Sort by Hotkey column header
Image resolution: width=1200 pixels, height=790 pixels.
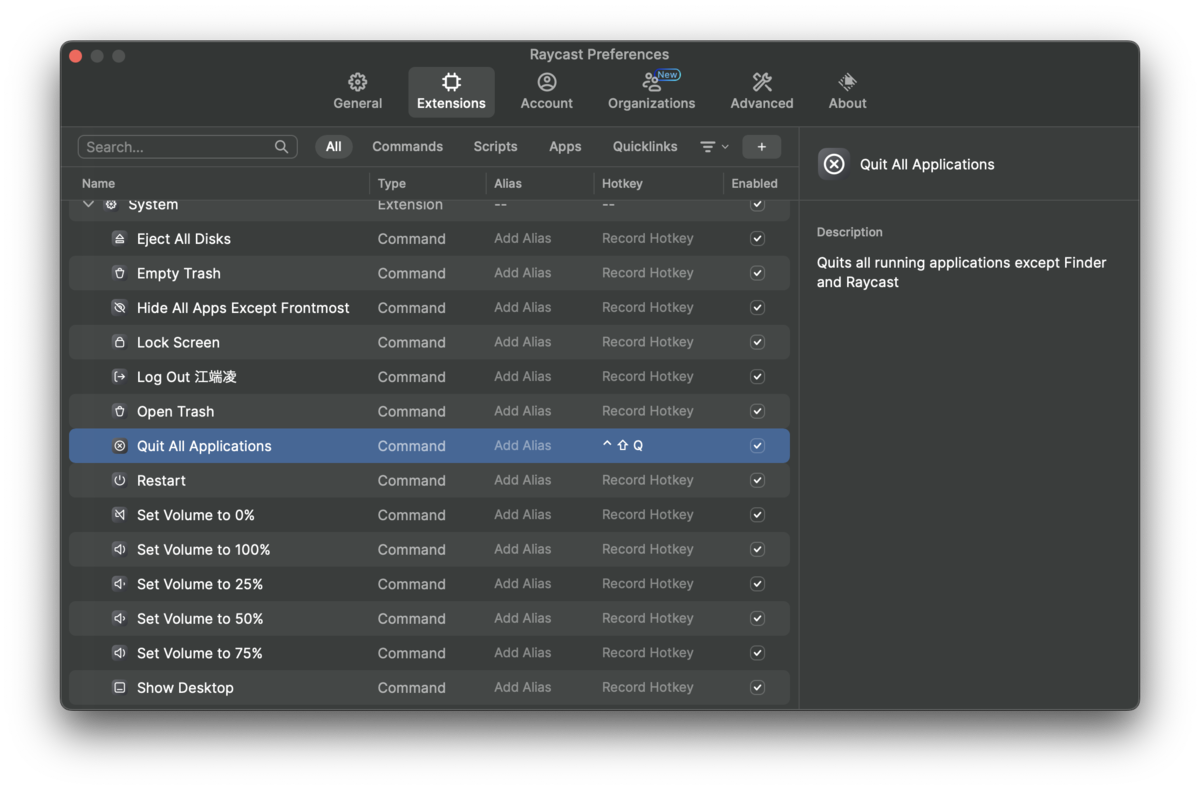(622, 184)
